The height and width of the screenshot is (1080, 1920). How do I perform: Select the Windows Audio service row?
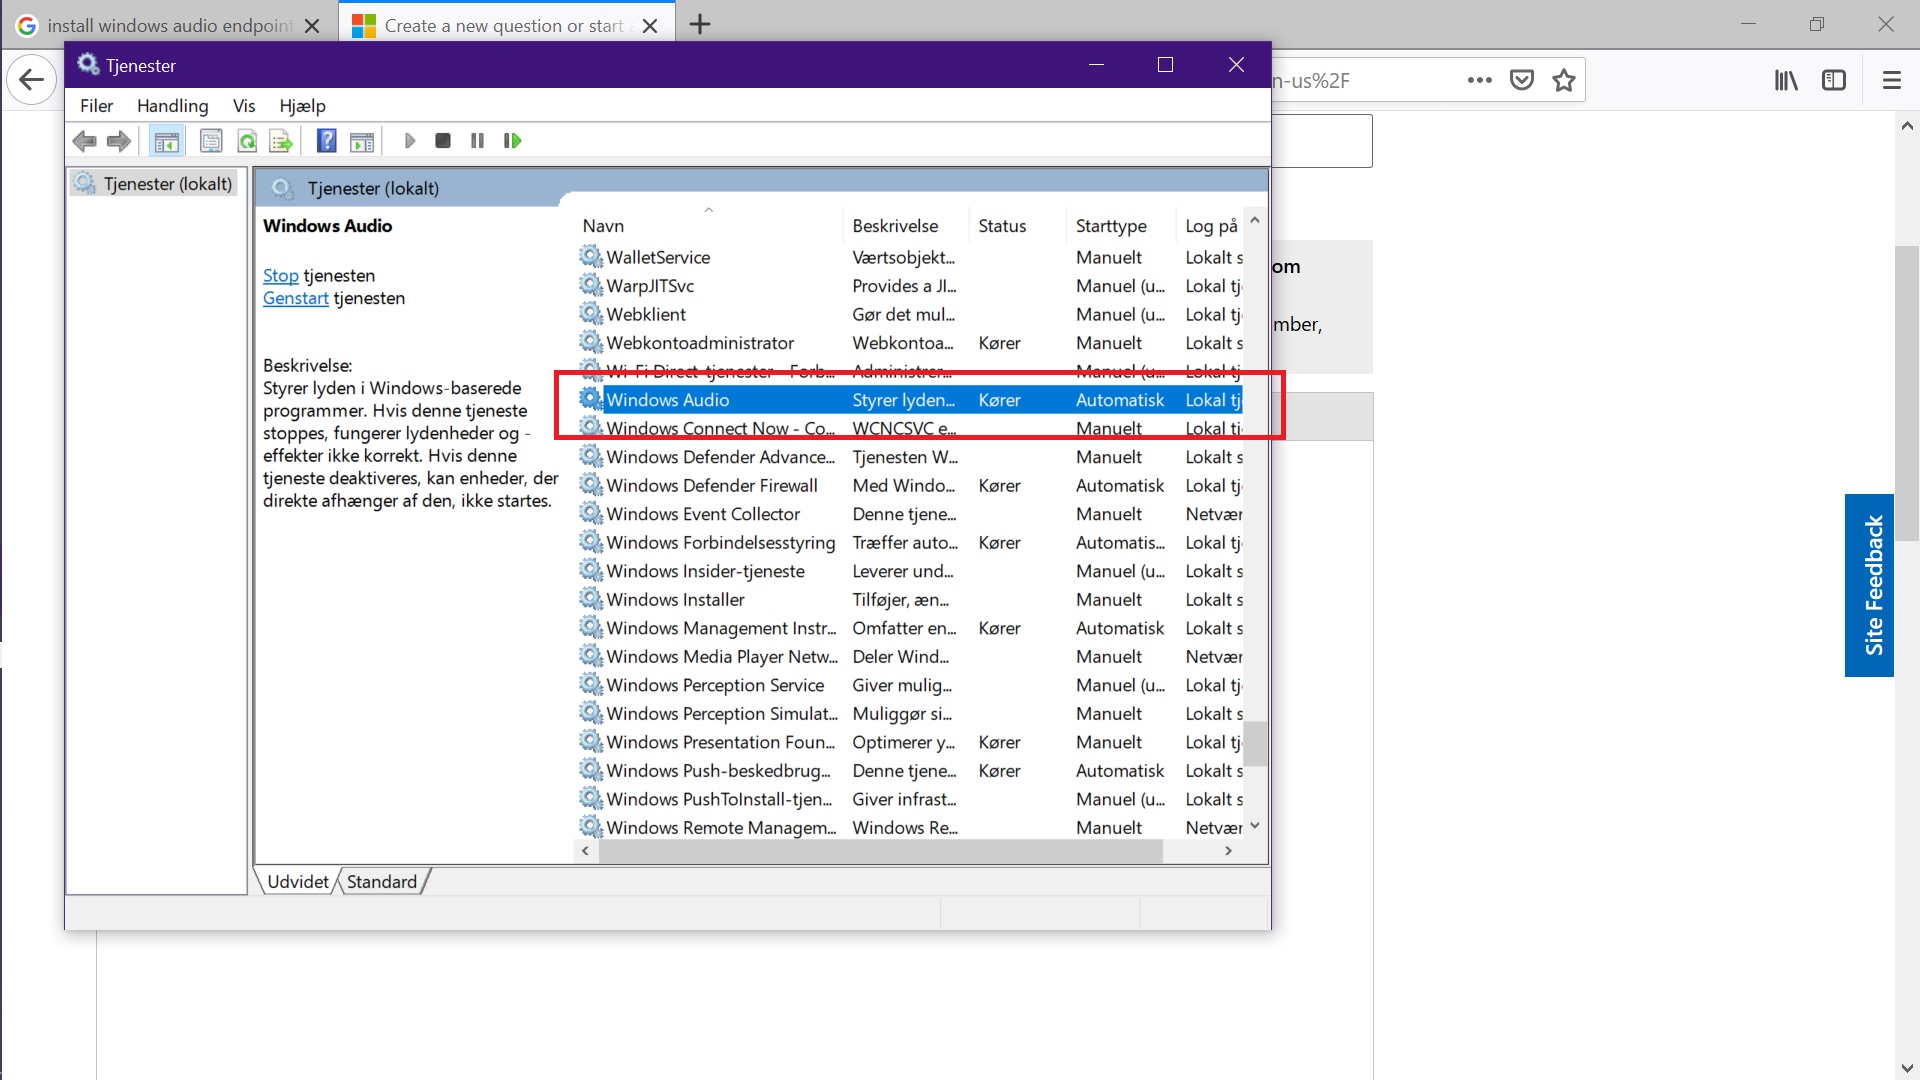pyautogui.click(x=910, y=400)
